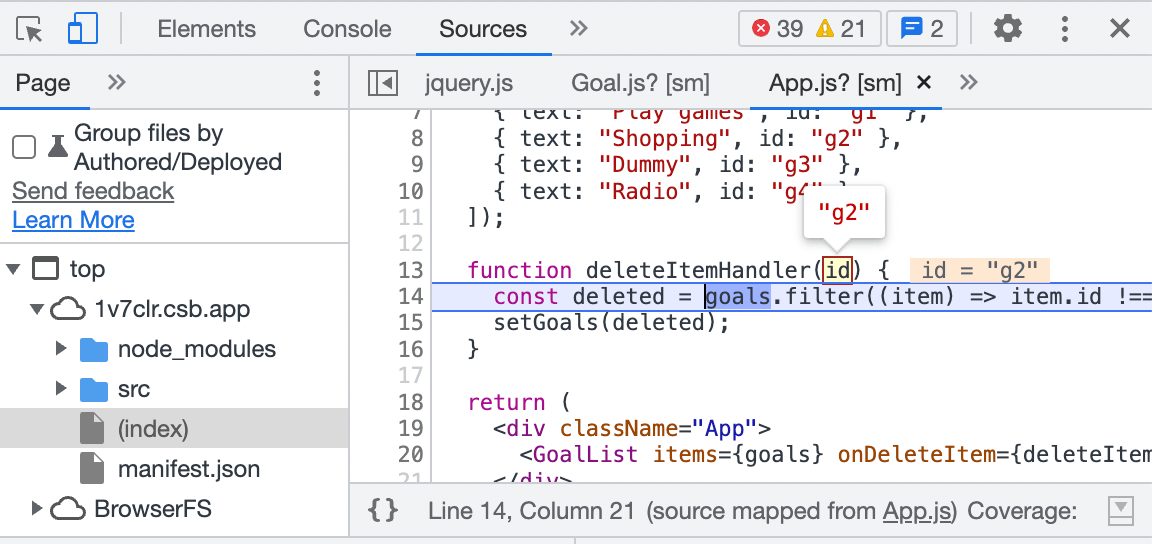Hide the navigator sidebar toggle icon
This screenshot has height=544, width=1152.
coord(383,83)
